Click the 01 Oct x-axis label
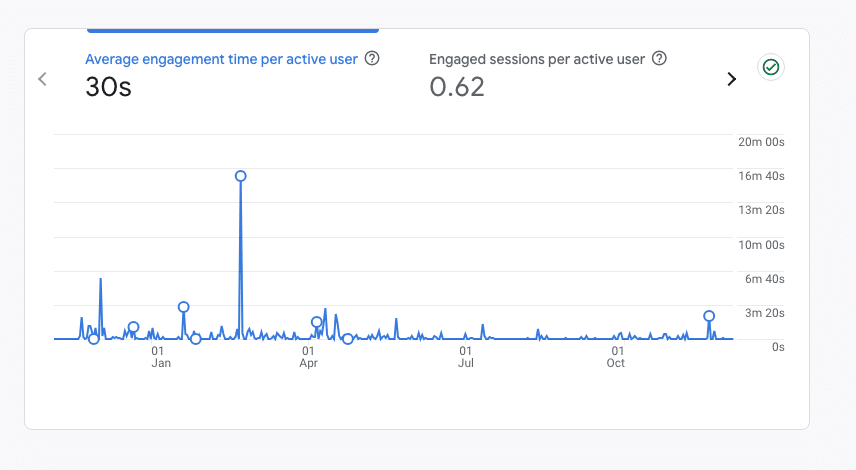This screenshot has height=470, width=856. pos(617,357)
